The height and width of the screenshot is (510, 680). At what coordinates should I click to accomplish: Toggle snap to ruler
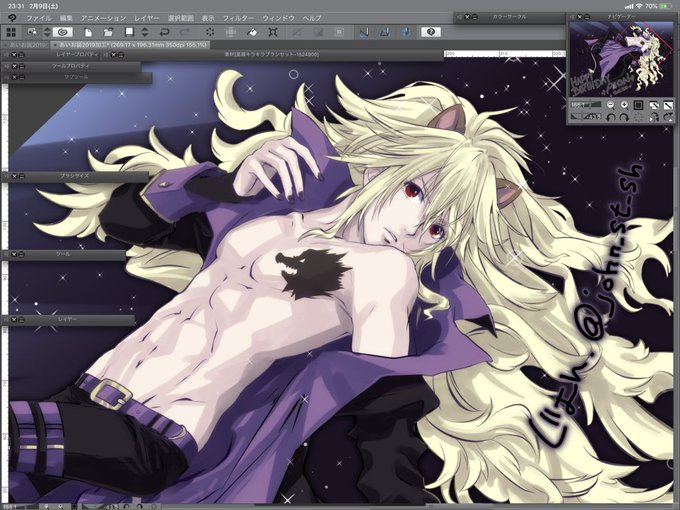tap(364, 32)
